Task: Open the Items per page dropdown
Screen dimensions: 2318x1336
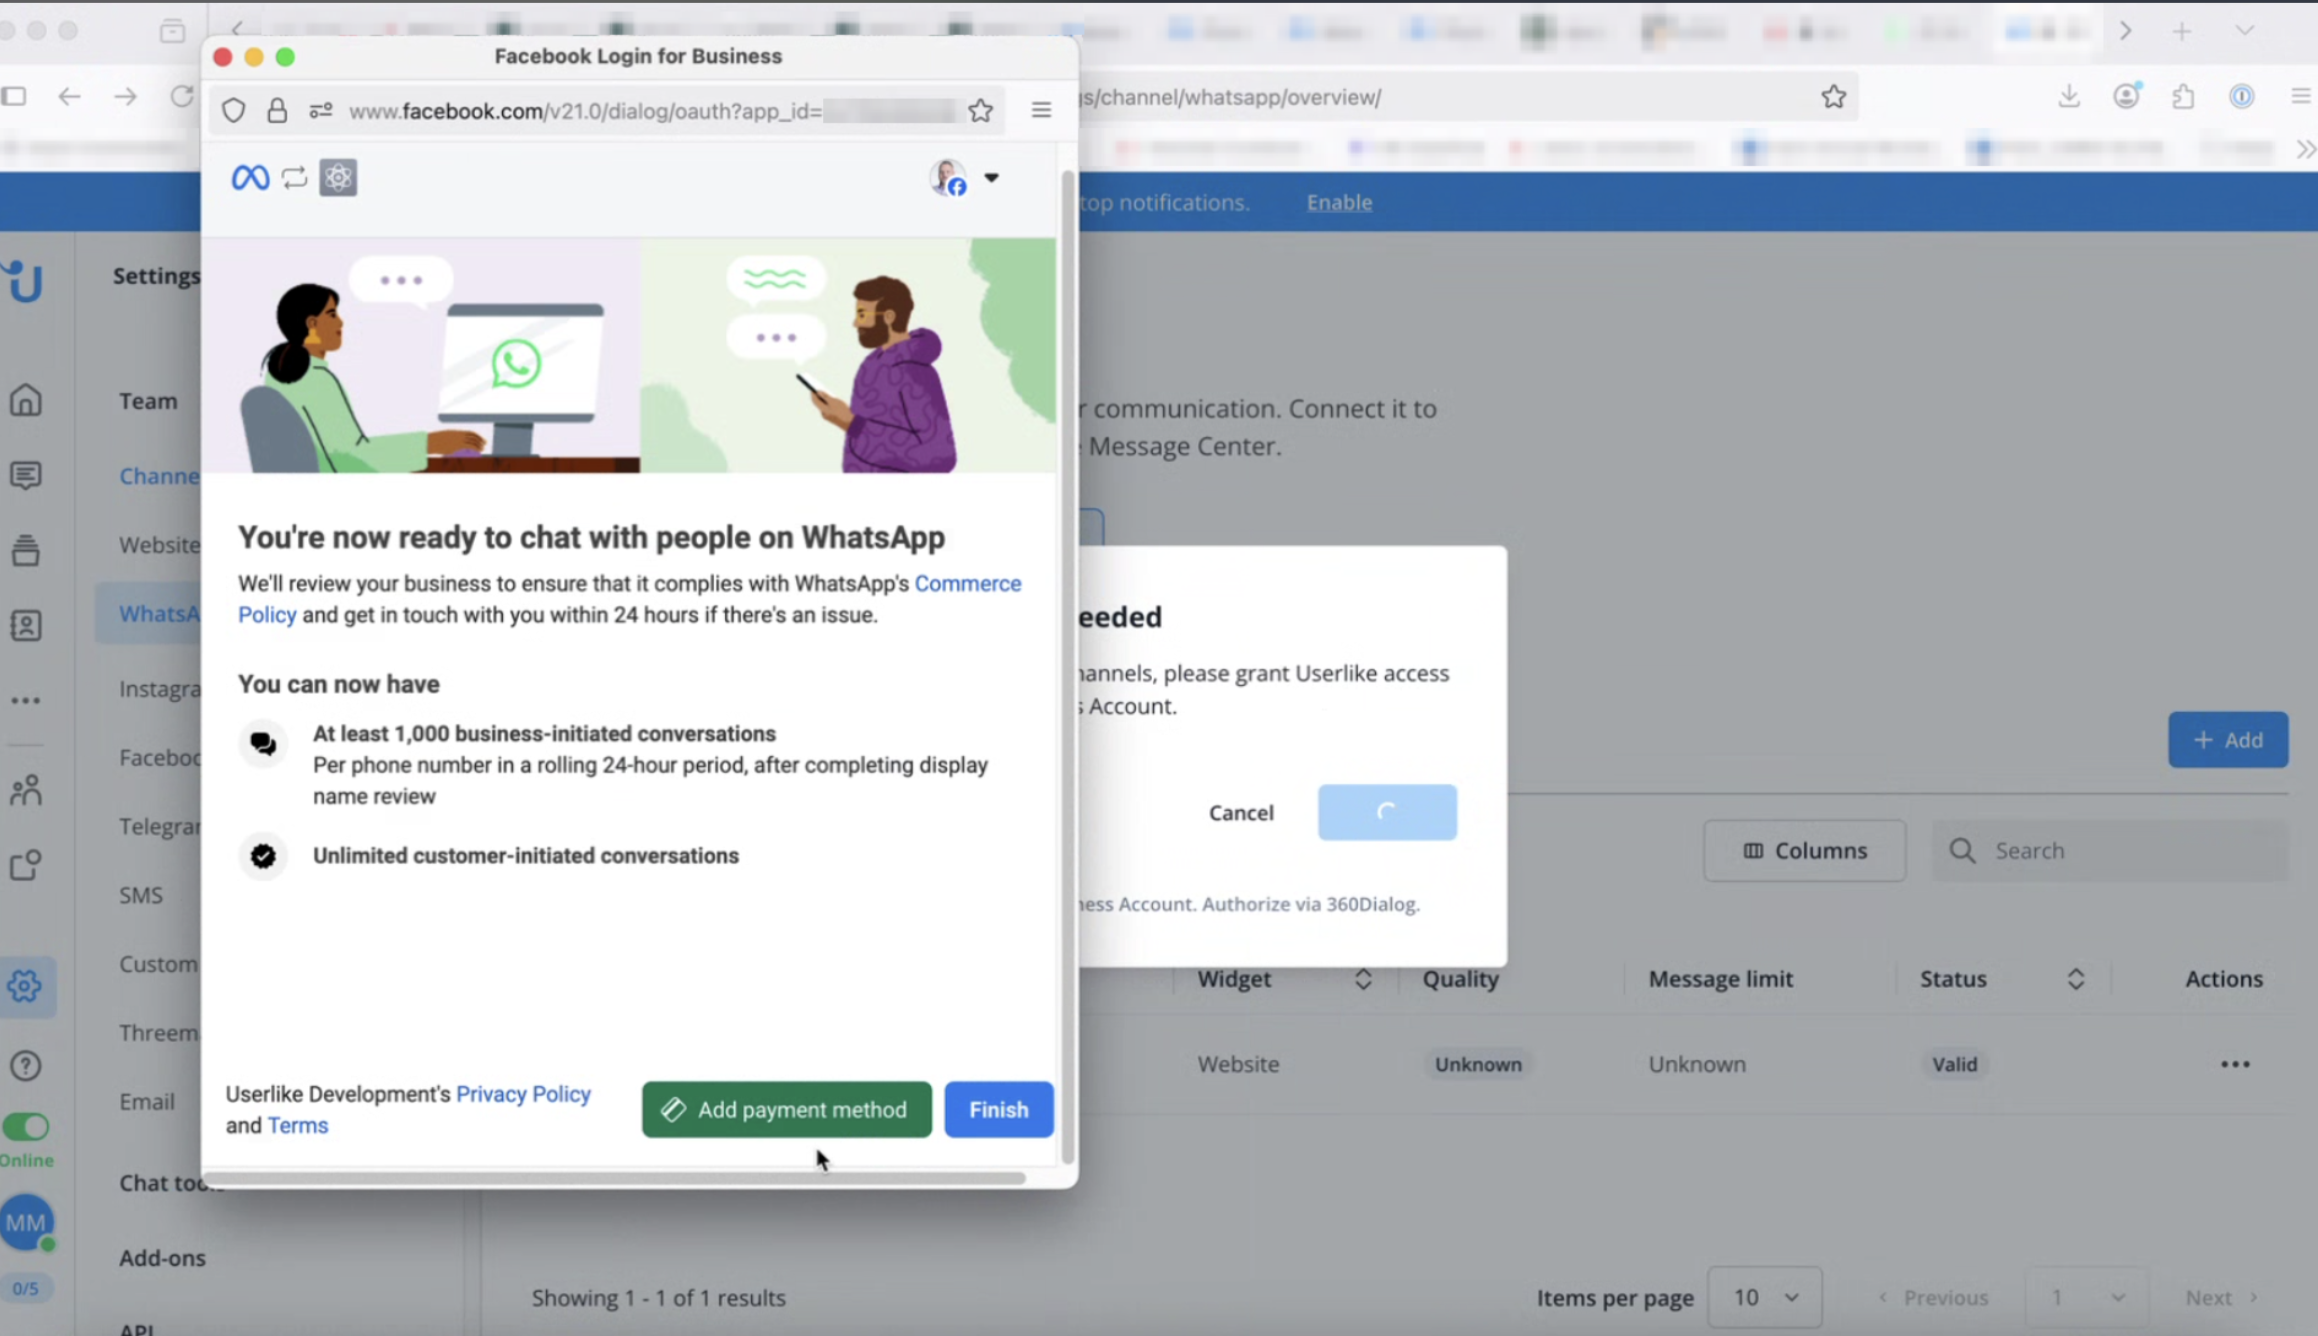Action: pyautogui.click(x=1765, y=1297)
